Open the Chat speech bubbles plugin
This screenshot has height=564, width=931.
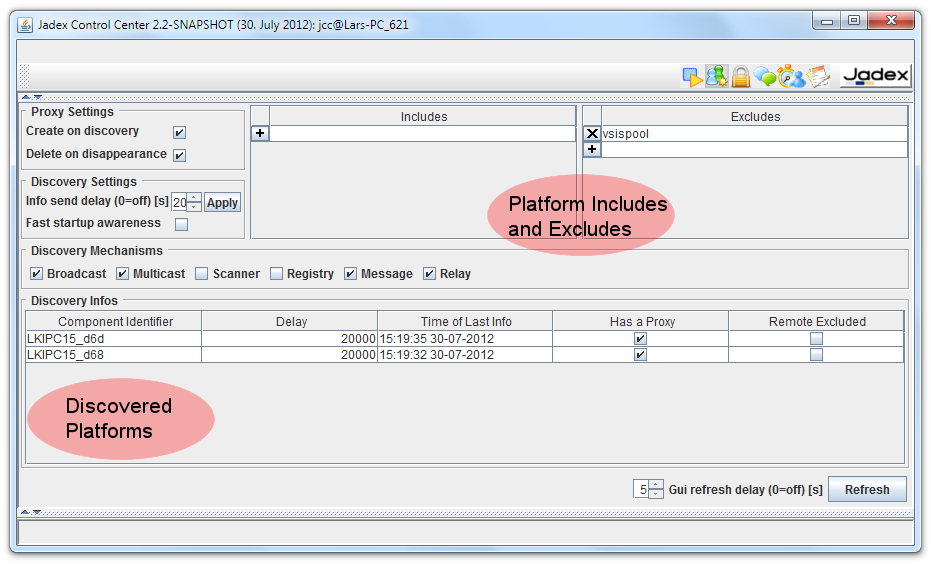coord(766,76)
